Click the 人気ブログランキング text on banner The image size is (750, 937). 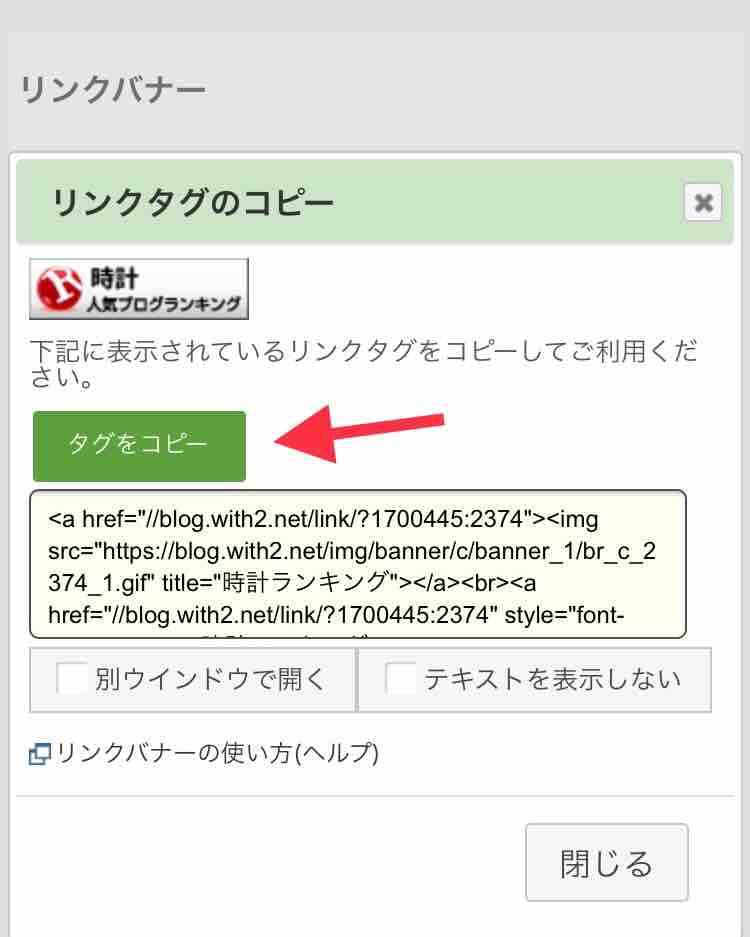[x=164, y=304]
